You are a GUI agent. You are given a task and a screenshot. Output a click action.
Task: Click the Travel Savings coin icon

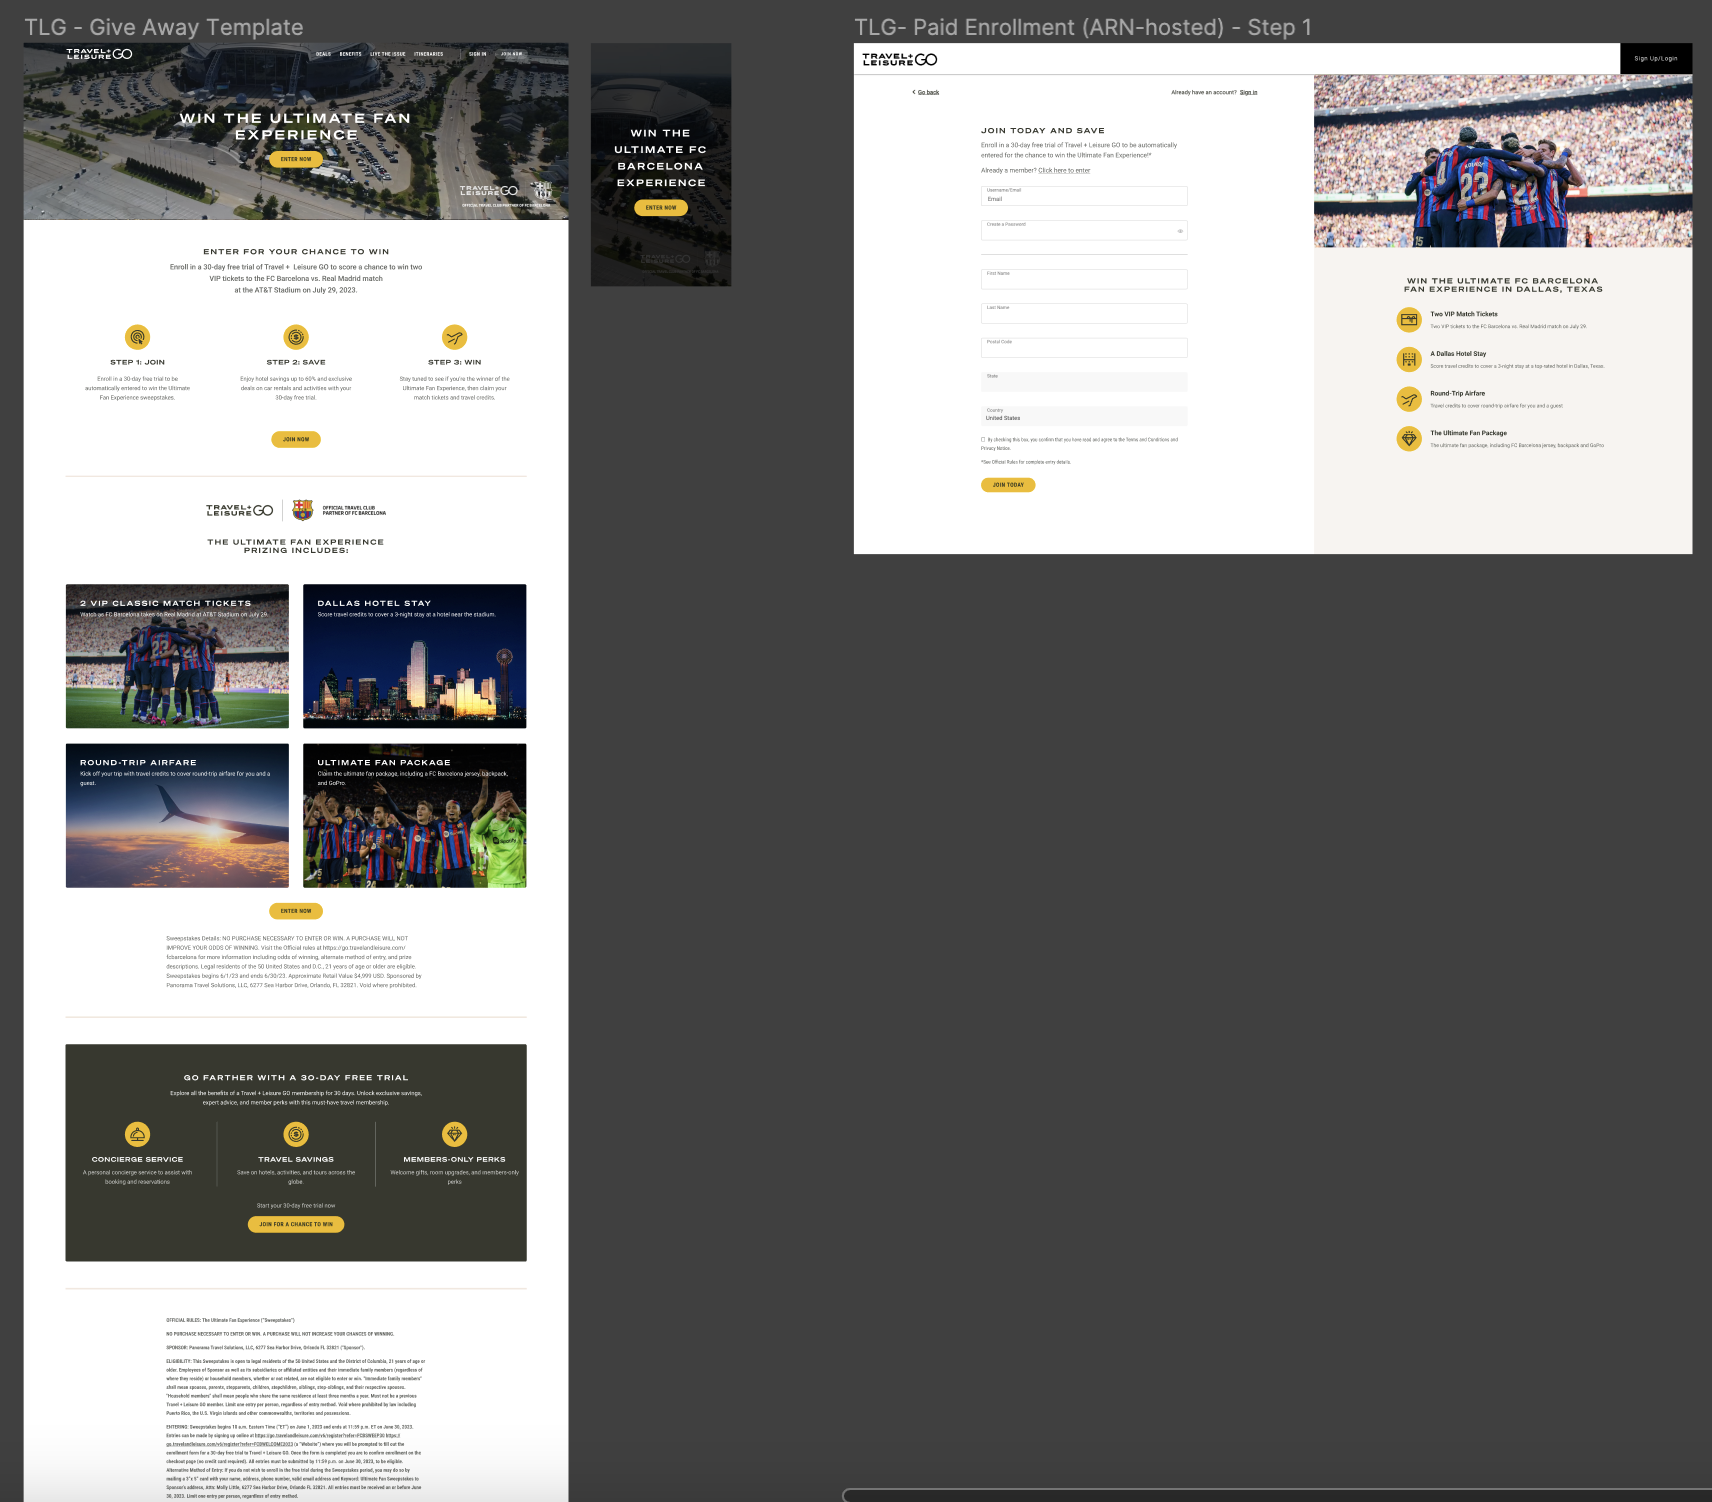click(x=296, y=1134)
